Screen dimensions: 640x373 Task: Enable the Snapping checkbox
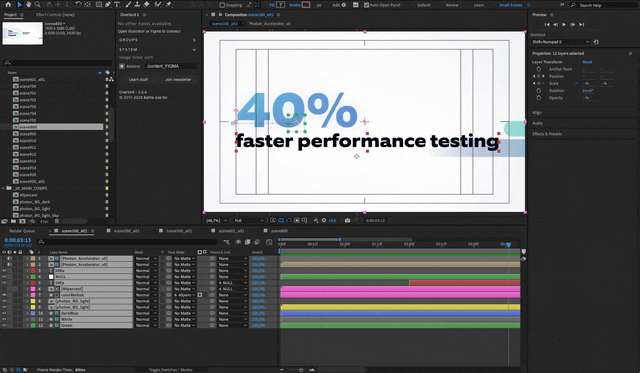[222, 5]
